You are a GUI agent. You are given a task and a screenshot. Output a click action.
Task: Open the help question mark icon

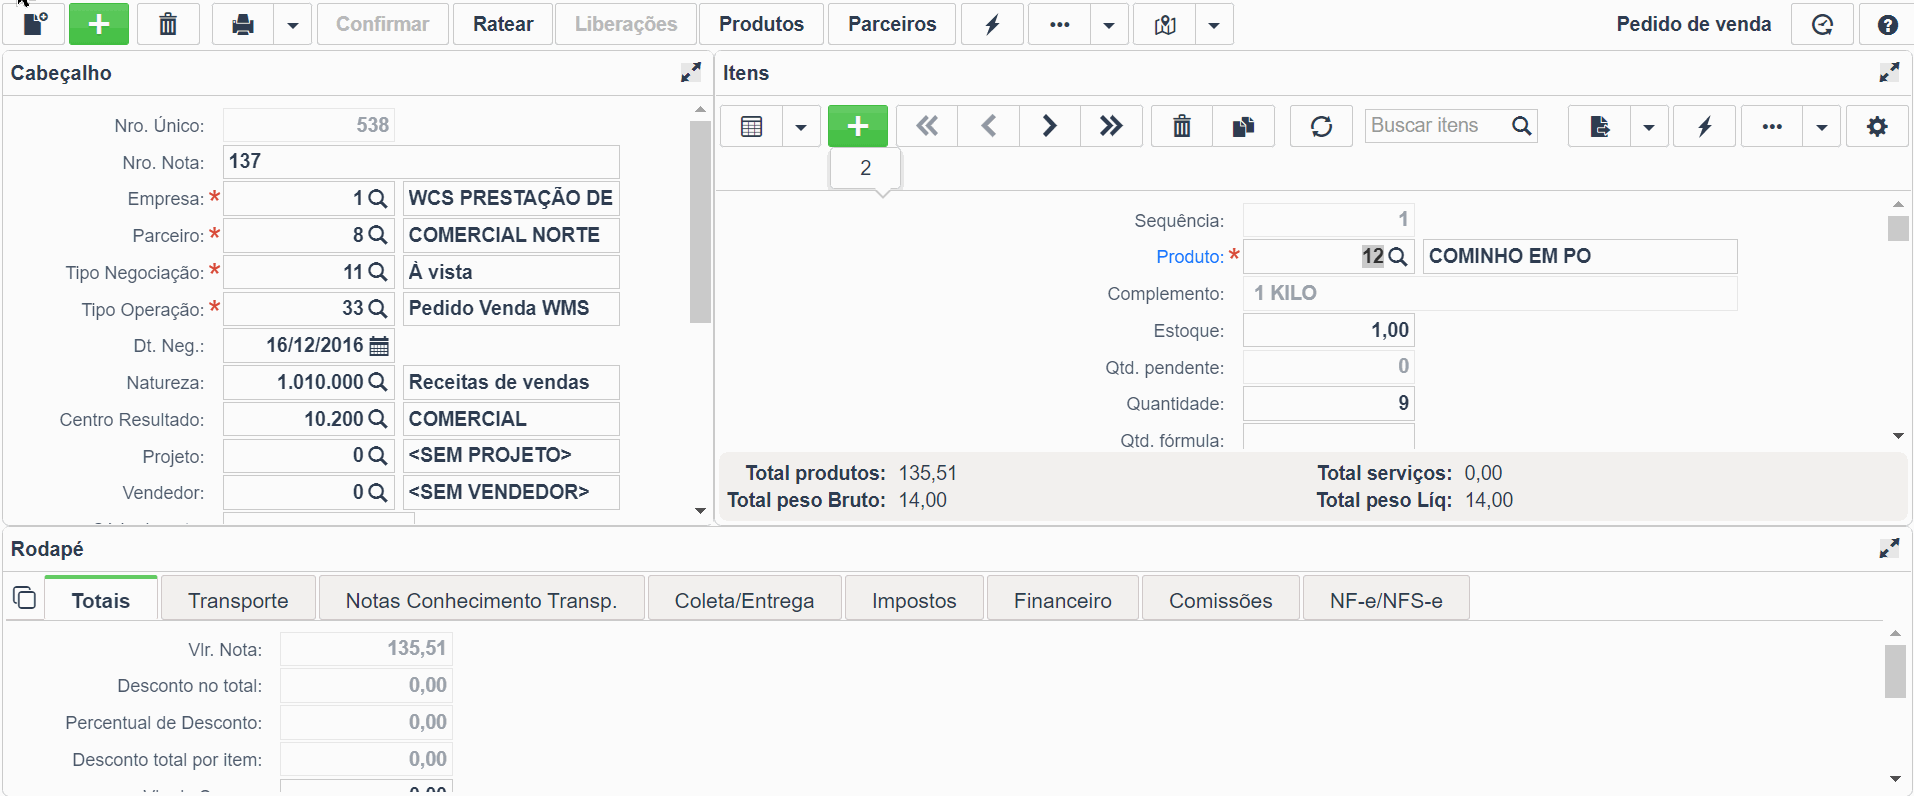click(x=1887, y=24)
